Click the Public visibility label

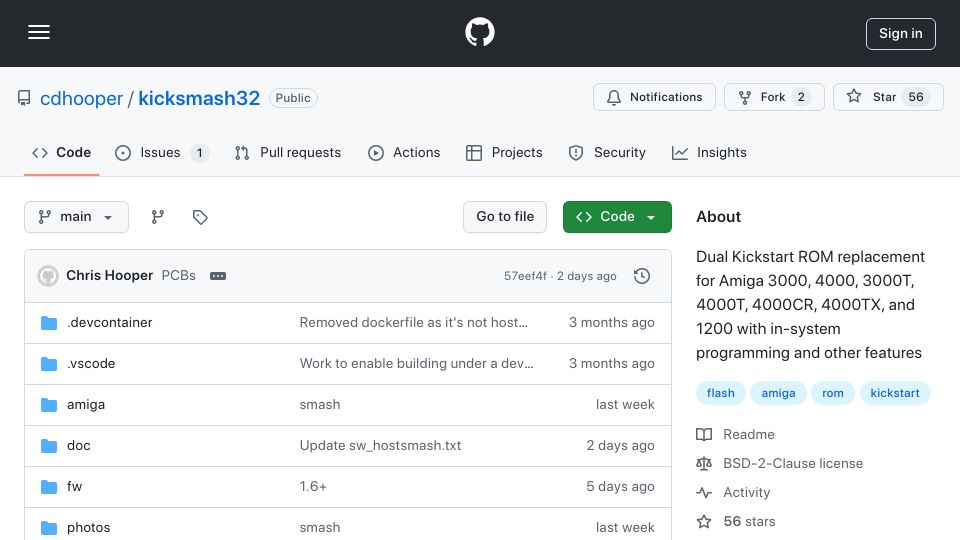[x=293, y=98]
